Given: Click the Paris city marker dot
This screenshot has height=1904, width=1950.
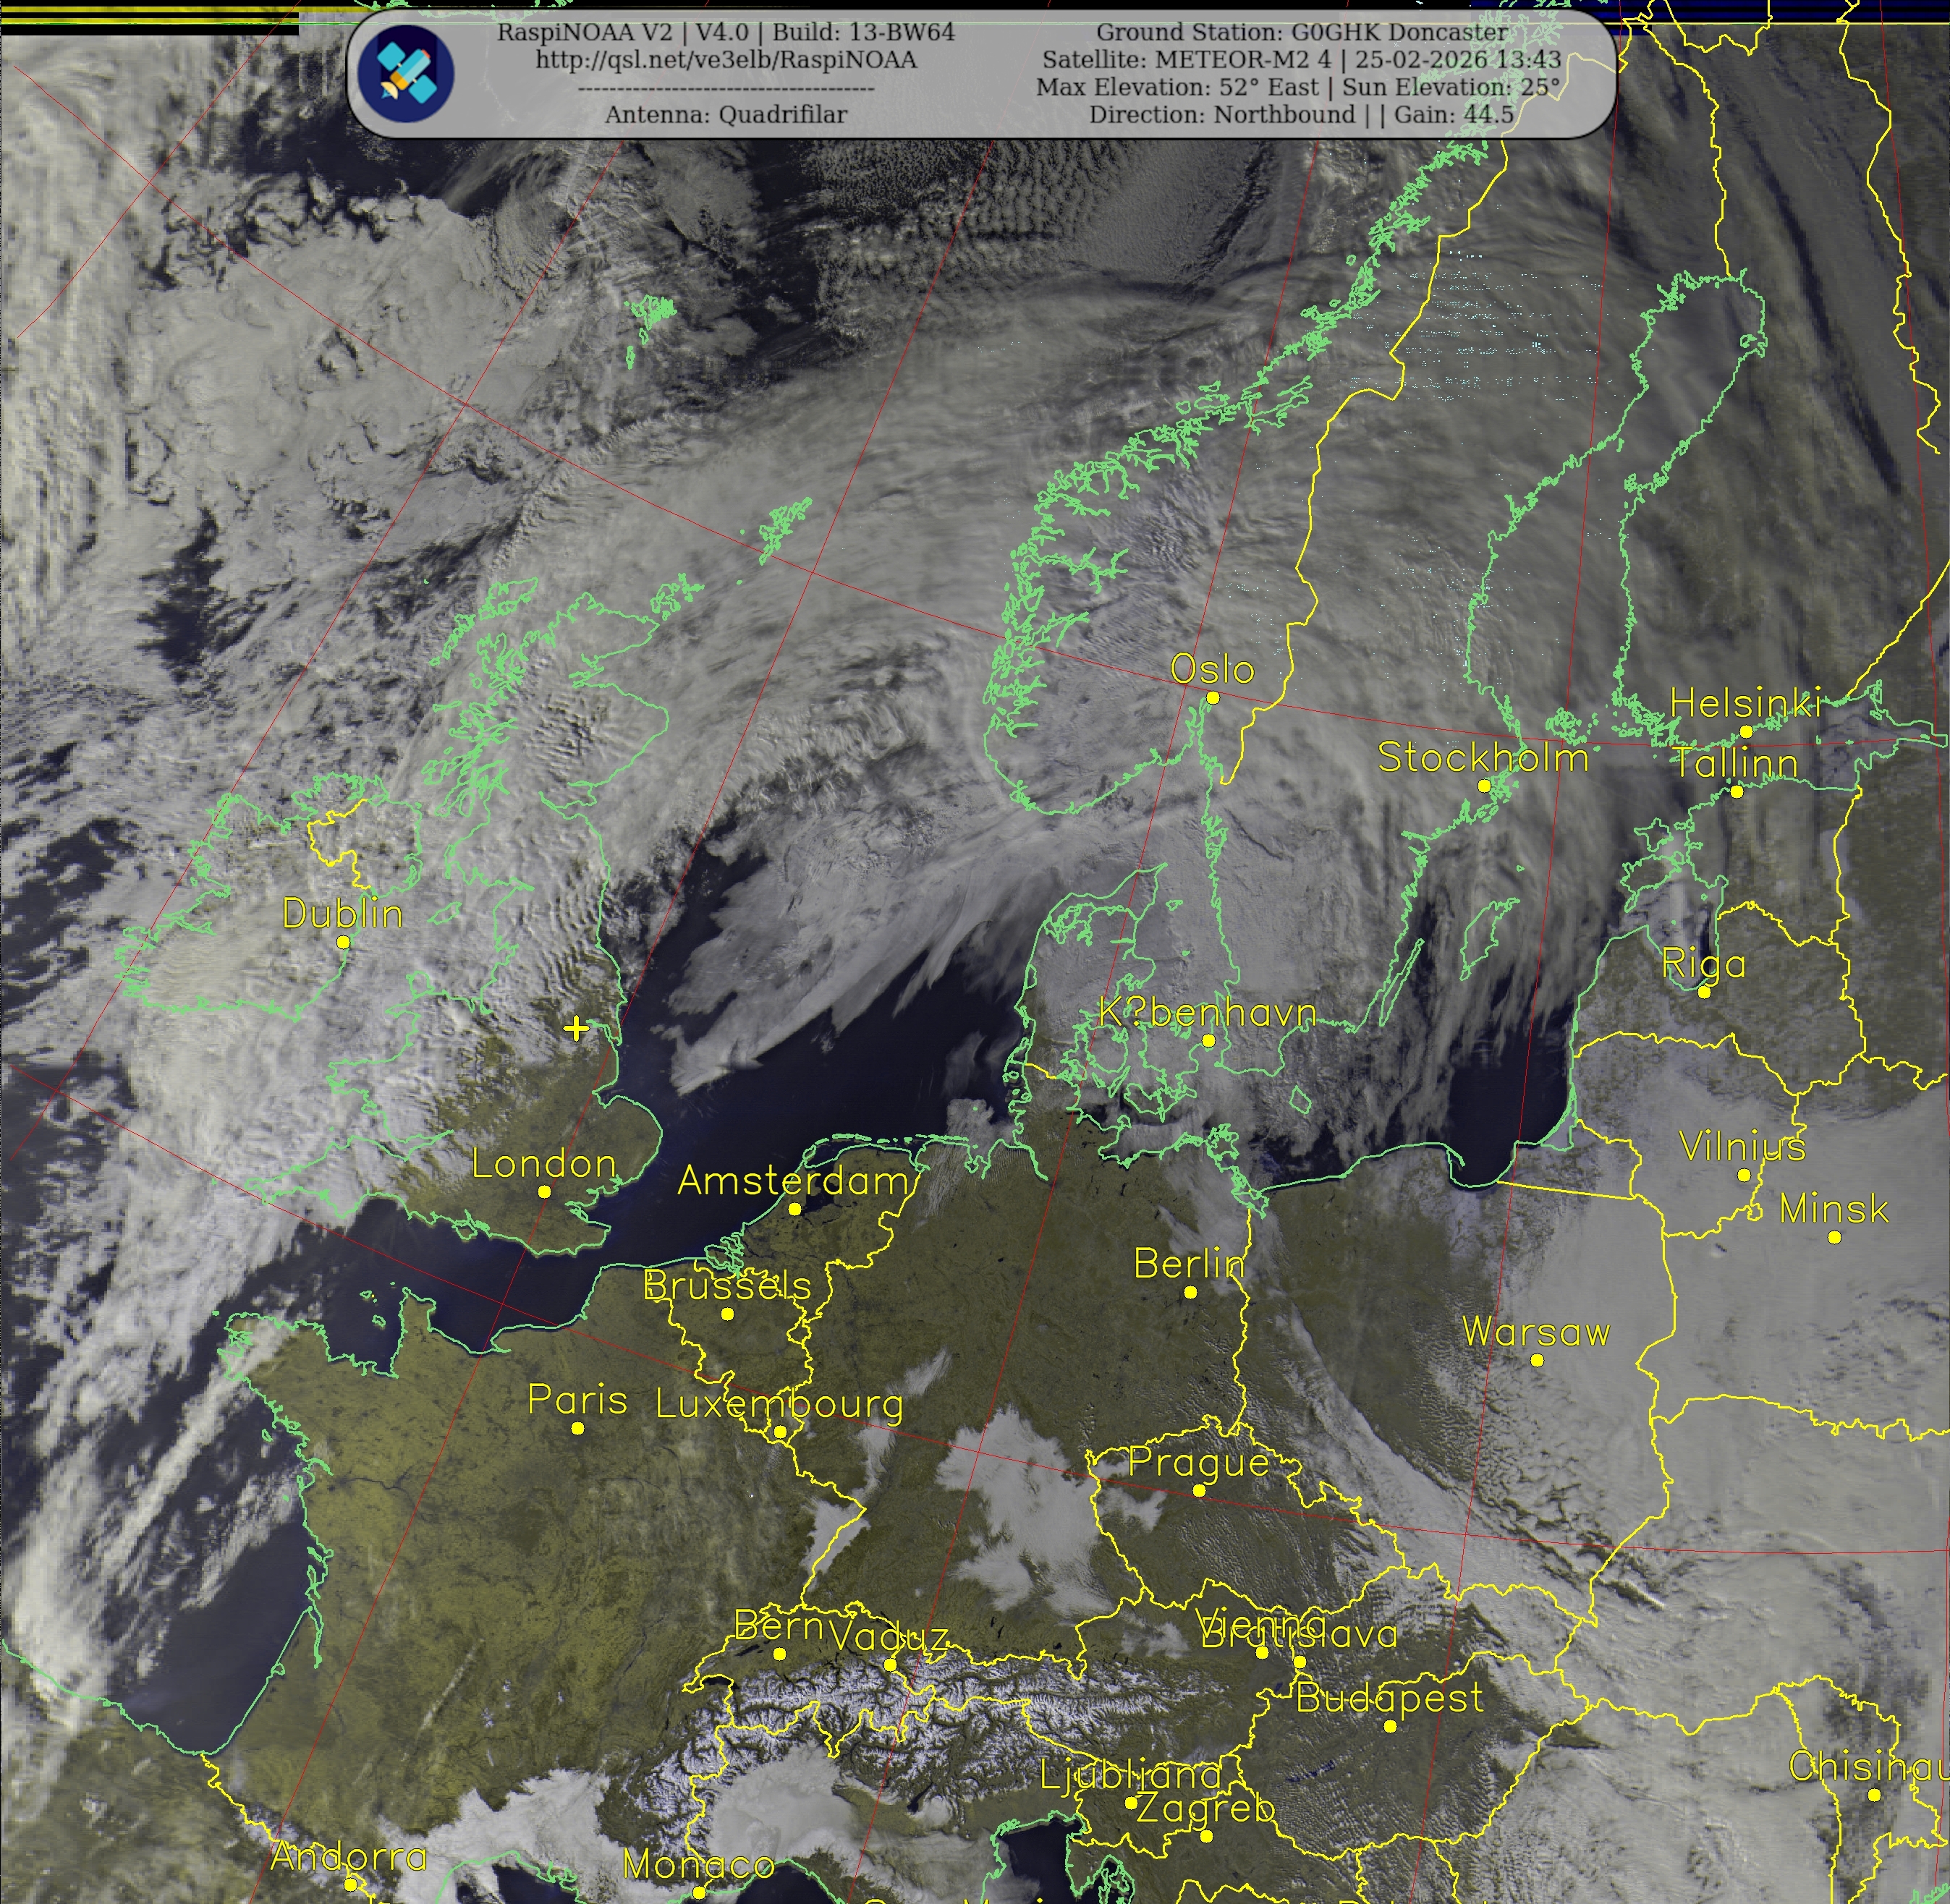Looking at the screenshot, I should (577, 1428).
